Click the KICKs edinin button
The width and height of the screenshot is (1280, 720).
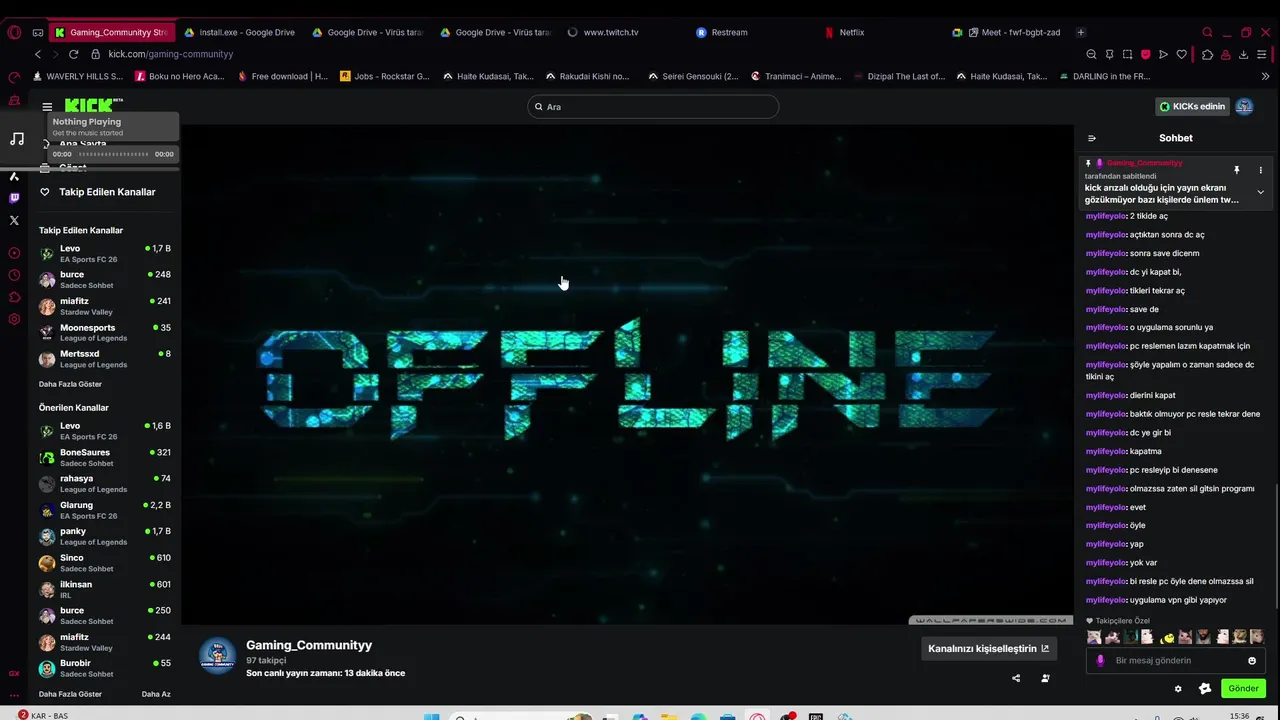pyautogui.click(x=1192, y=106)
